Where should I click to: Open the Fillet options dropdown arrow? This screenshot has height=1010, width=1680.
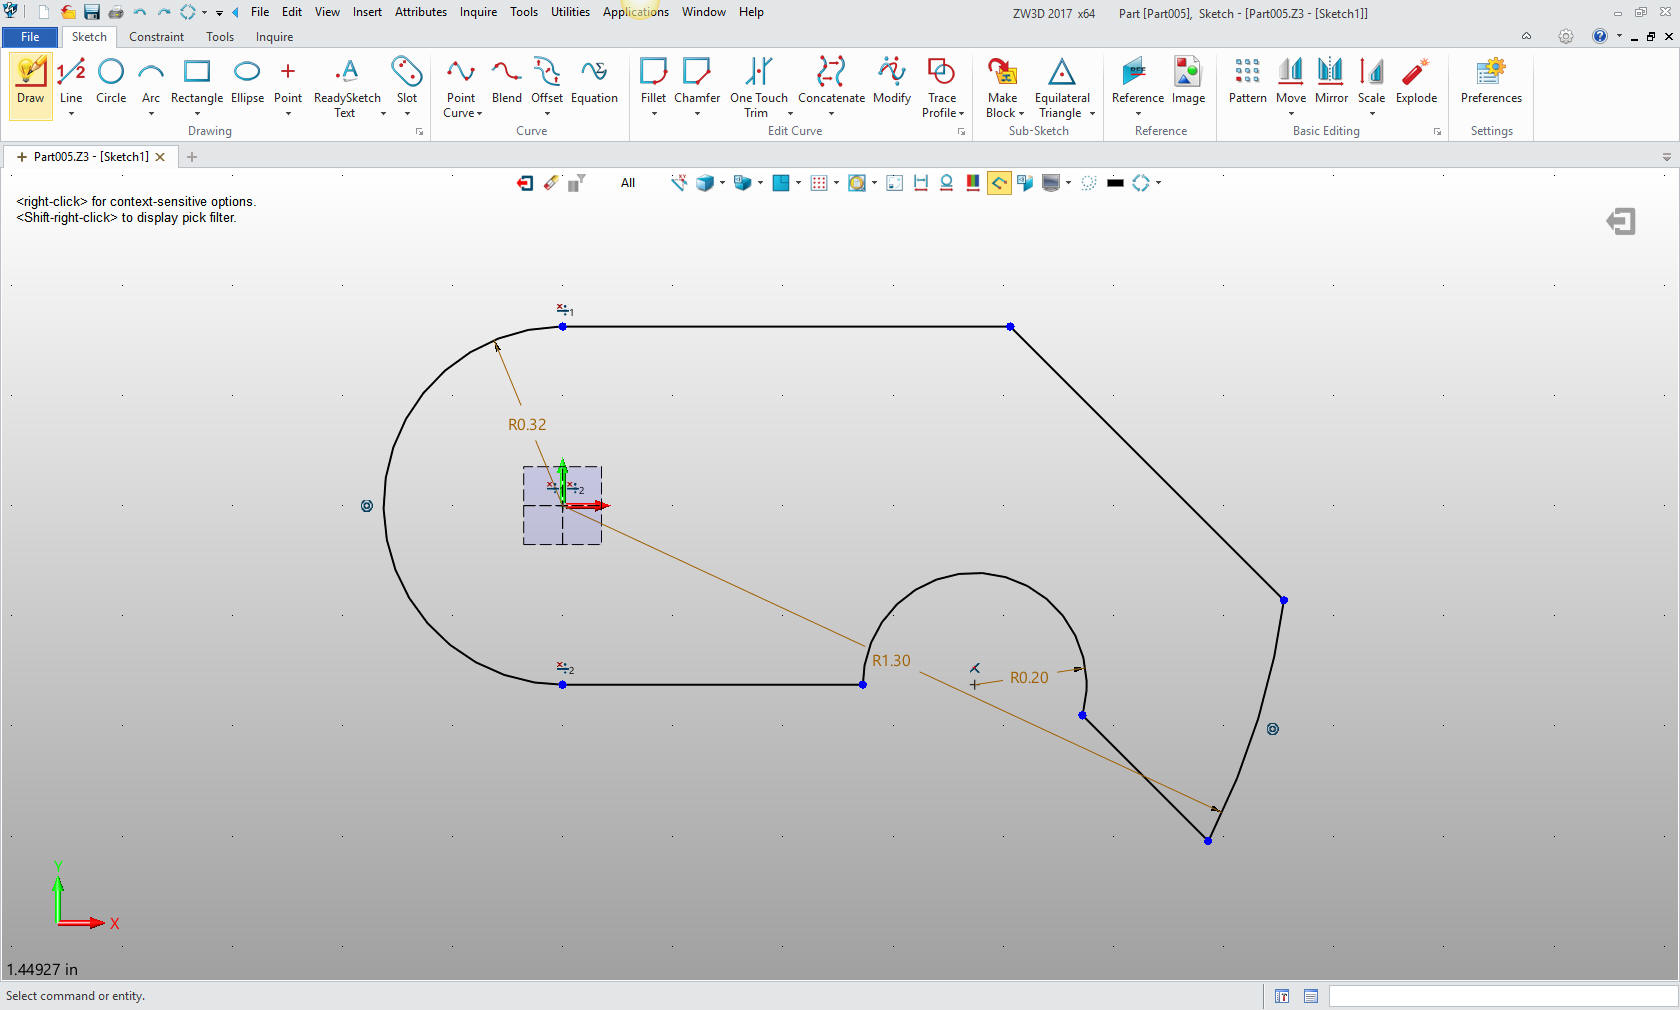coord(654,114)
